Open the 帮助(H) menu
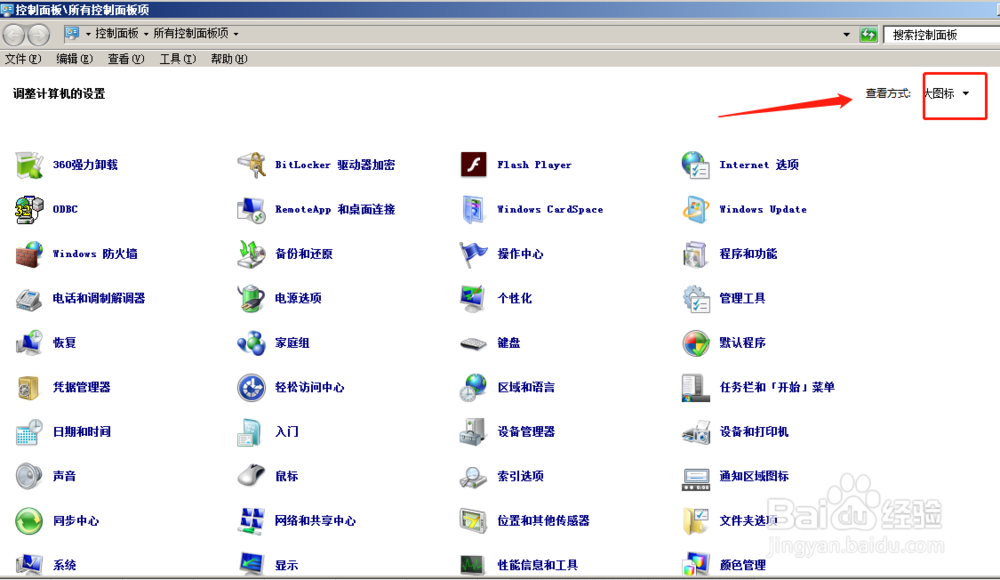Image resolution: width=1000 pixels, height=580 pixels. 229,59
